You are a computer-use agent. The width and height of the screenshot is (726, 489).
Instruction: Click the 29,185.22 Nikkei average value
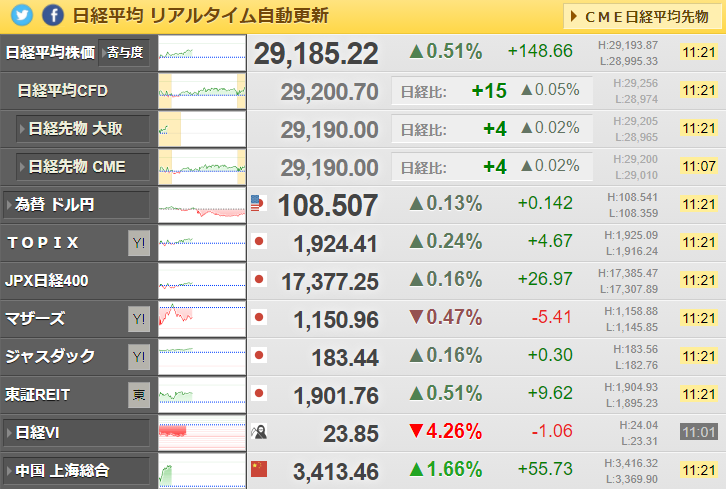pyautogui.click(x=316, y=53)
